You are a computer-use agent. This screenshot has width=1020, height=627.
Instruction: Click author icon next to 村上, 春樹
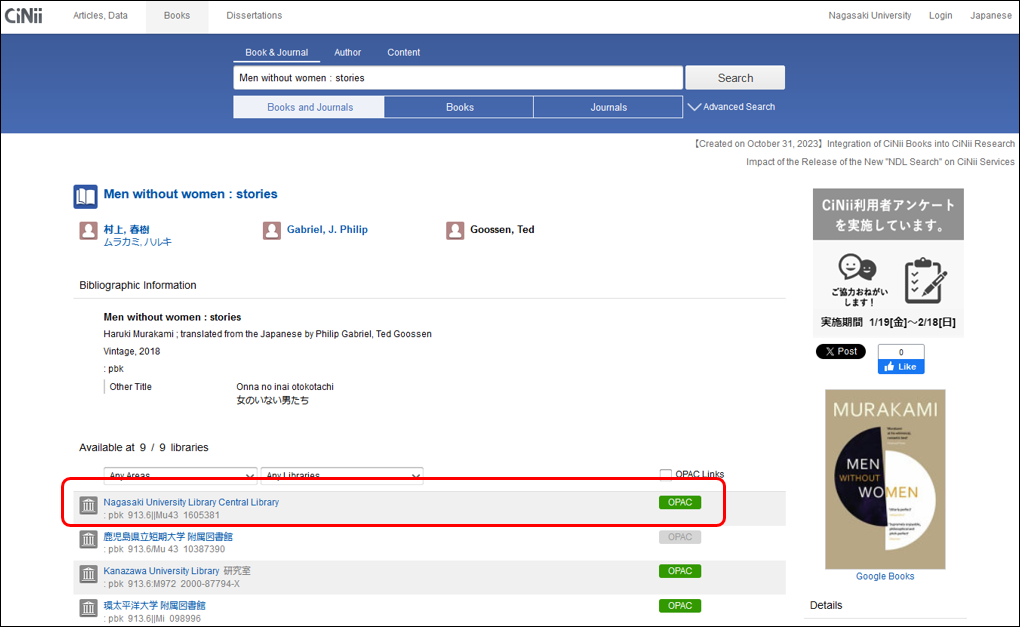tap(88, 231)
